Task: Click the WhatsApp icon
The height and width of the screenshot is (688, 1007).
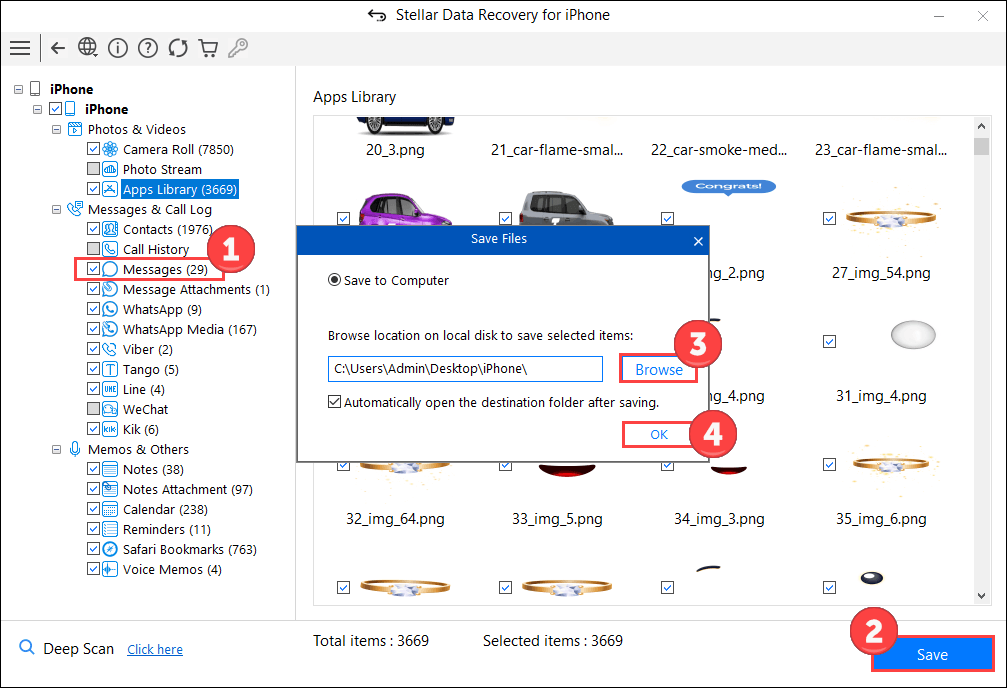Action: click(110, 310)
